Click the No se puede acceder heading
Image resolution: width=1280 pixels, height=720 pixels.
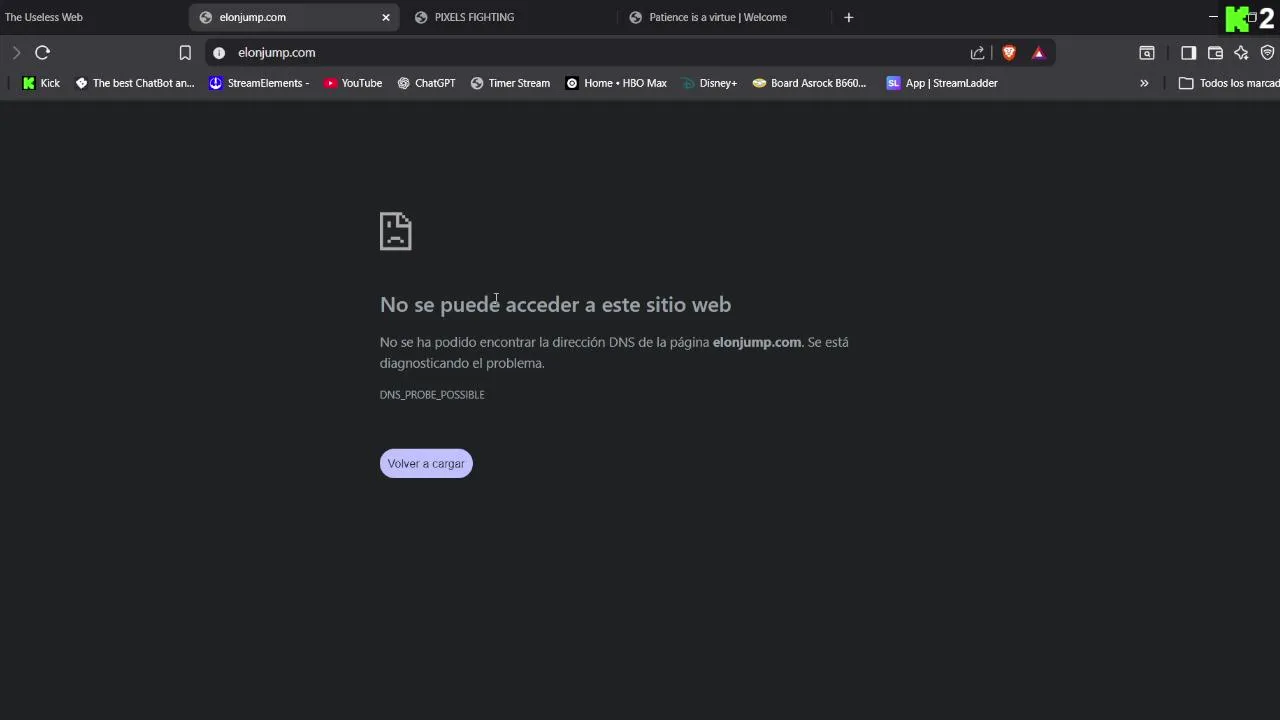[x=555, y=304]
